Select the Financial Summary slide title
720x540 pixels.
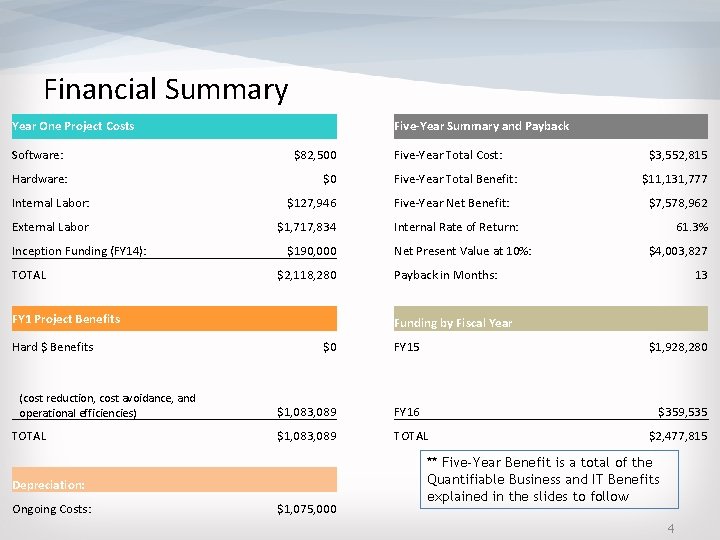point(166,90)
